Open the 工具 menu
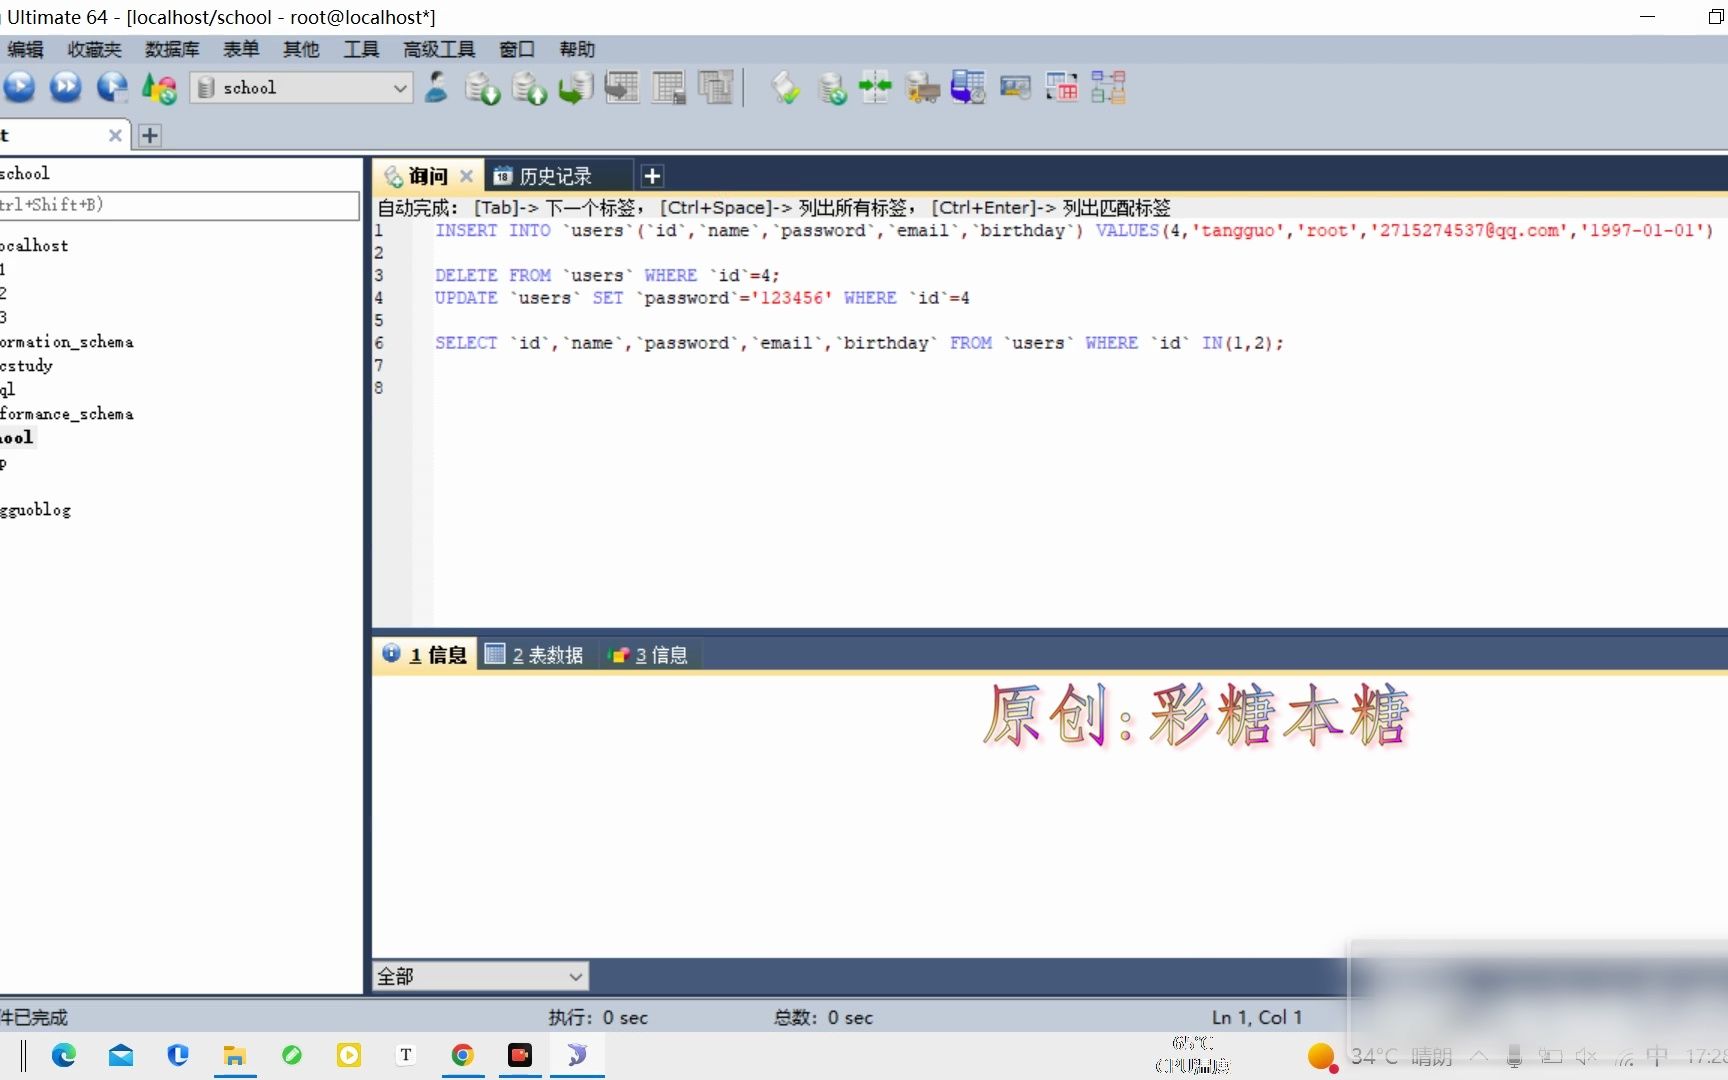The height and width of the screenshot is (1080, 1728). tap(361, 49)
